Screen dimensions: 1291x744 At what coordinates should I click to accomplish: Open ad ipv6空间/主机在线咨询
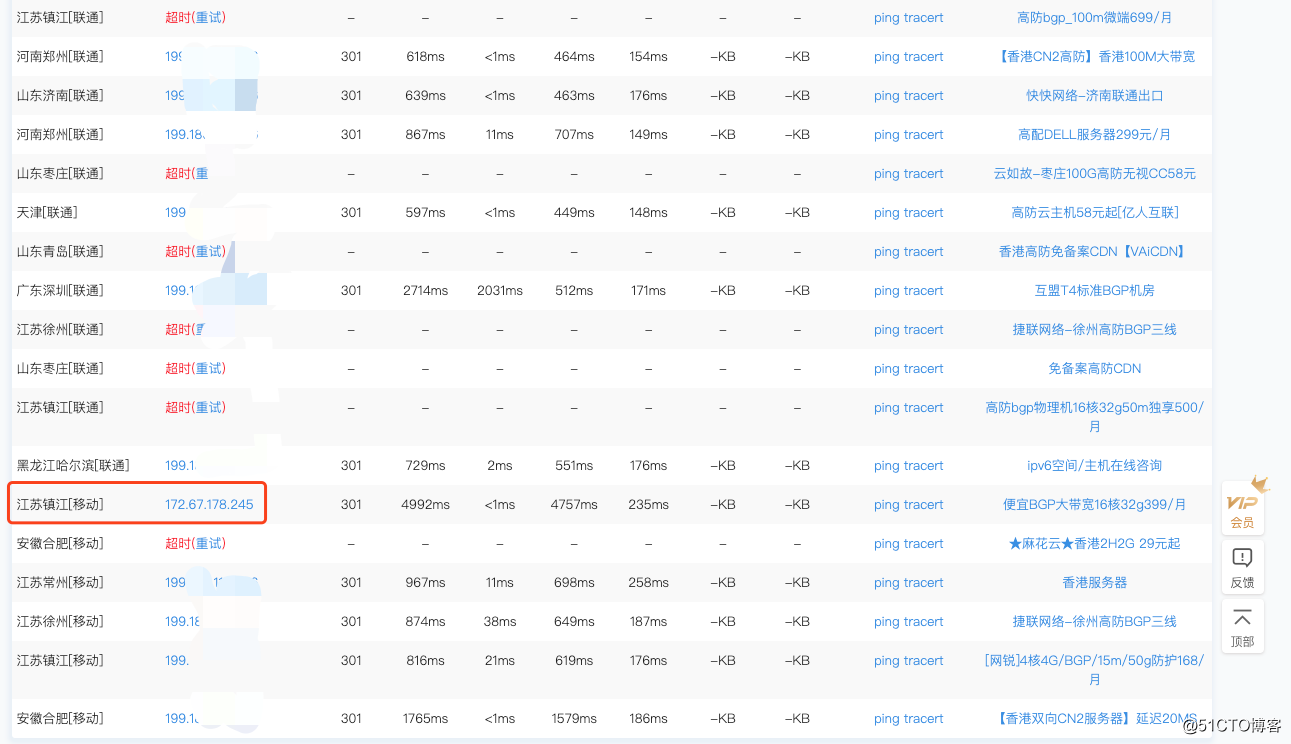point(1094,465)
